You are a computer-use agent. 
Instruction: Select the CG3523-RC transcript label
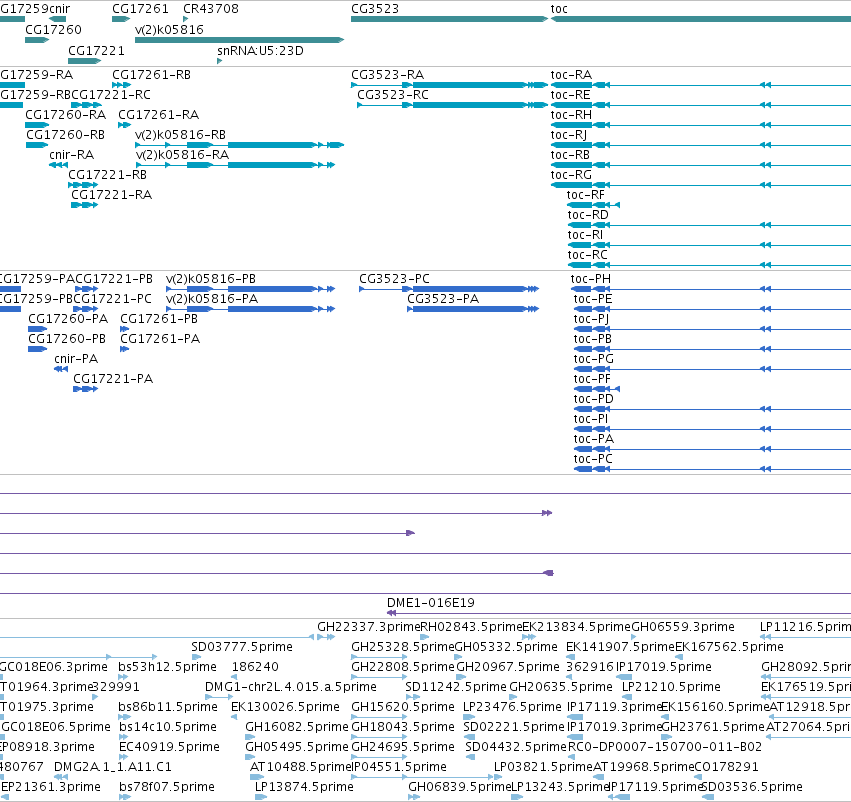[393, 94]
